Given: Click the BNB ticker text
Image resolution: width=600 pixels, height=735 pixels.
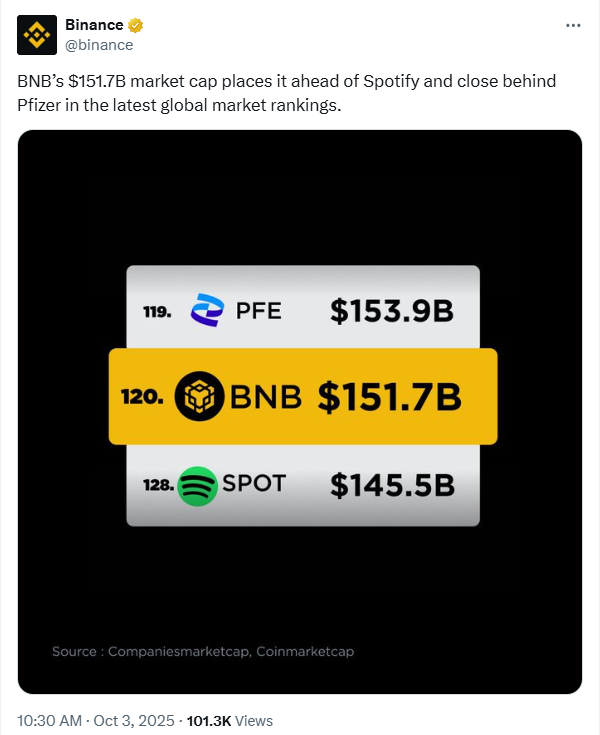Looking at the screenshot, I should 266,397.
